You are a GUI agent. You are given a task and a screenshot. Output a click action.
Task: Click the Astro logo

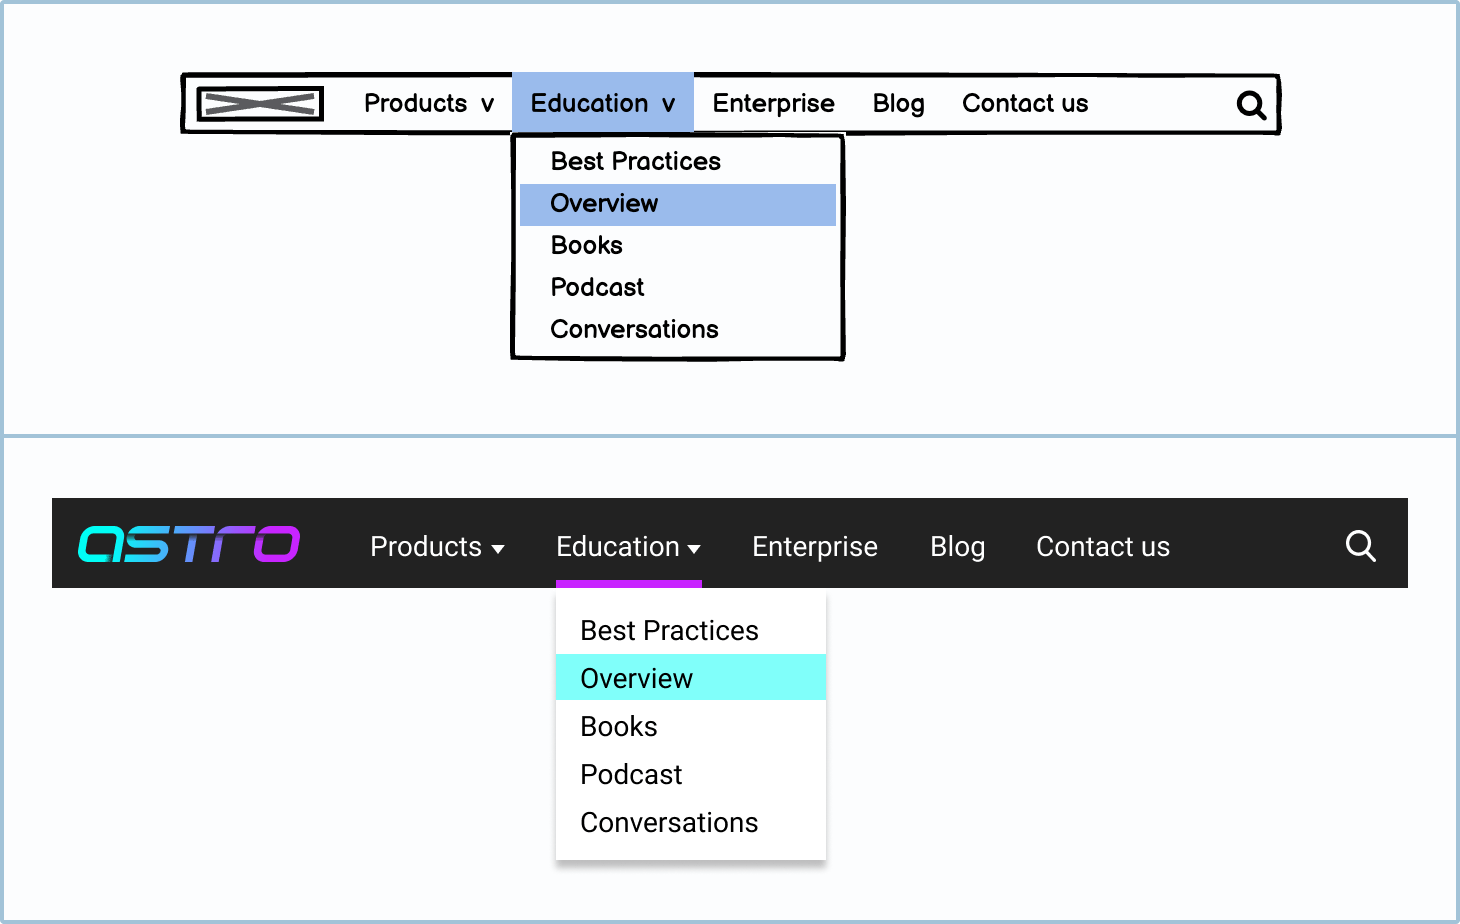point(189,545)
